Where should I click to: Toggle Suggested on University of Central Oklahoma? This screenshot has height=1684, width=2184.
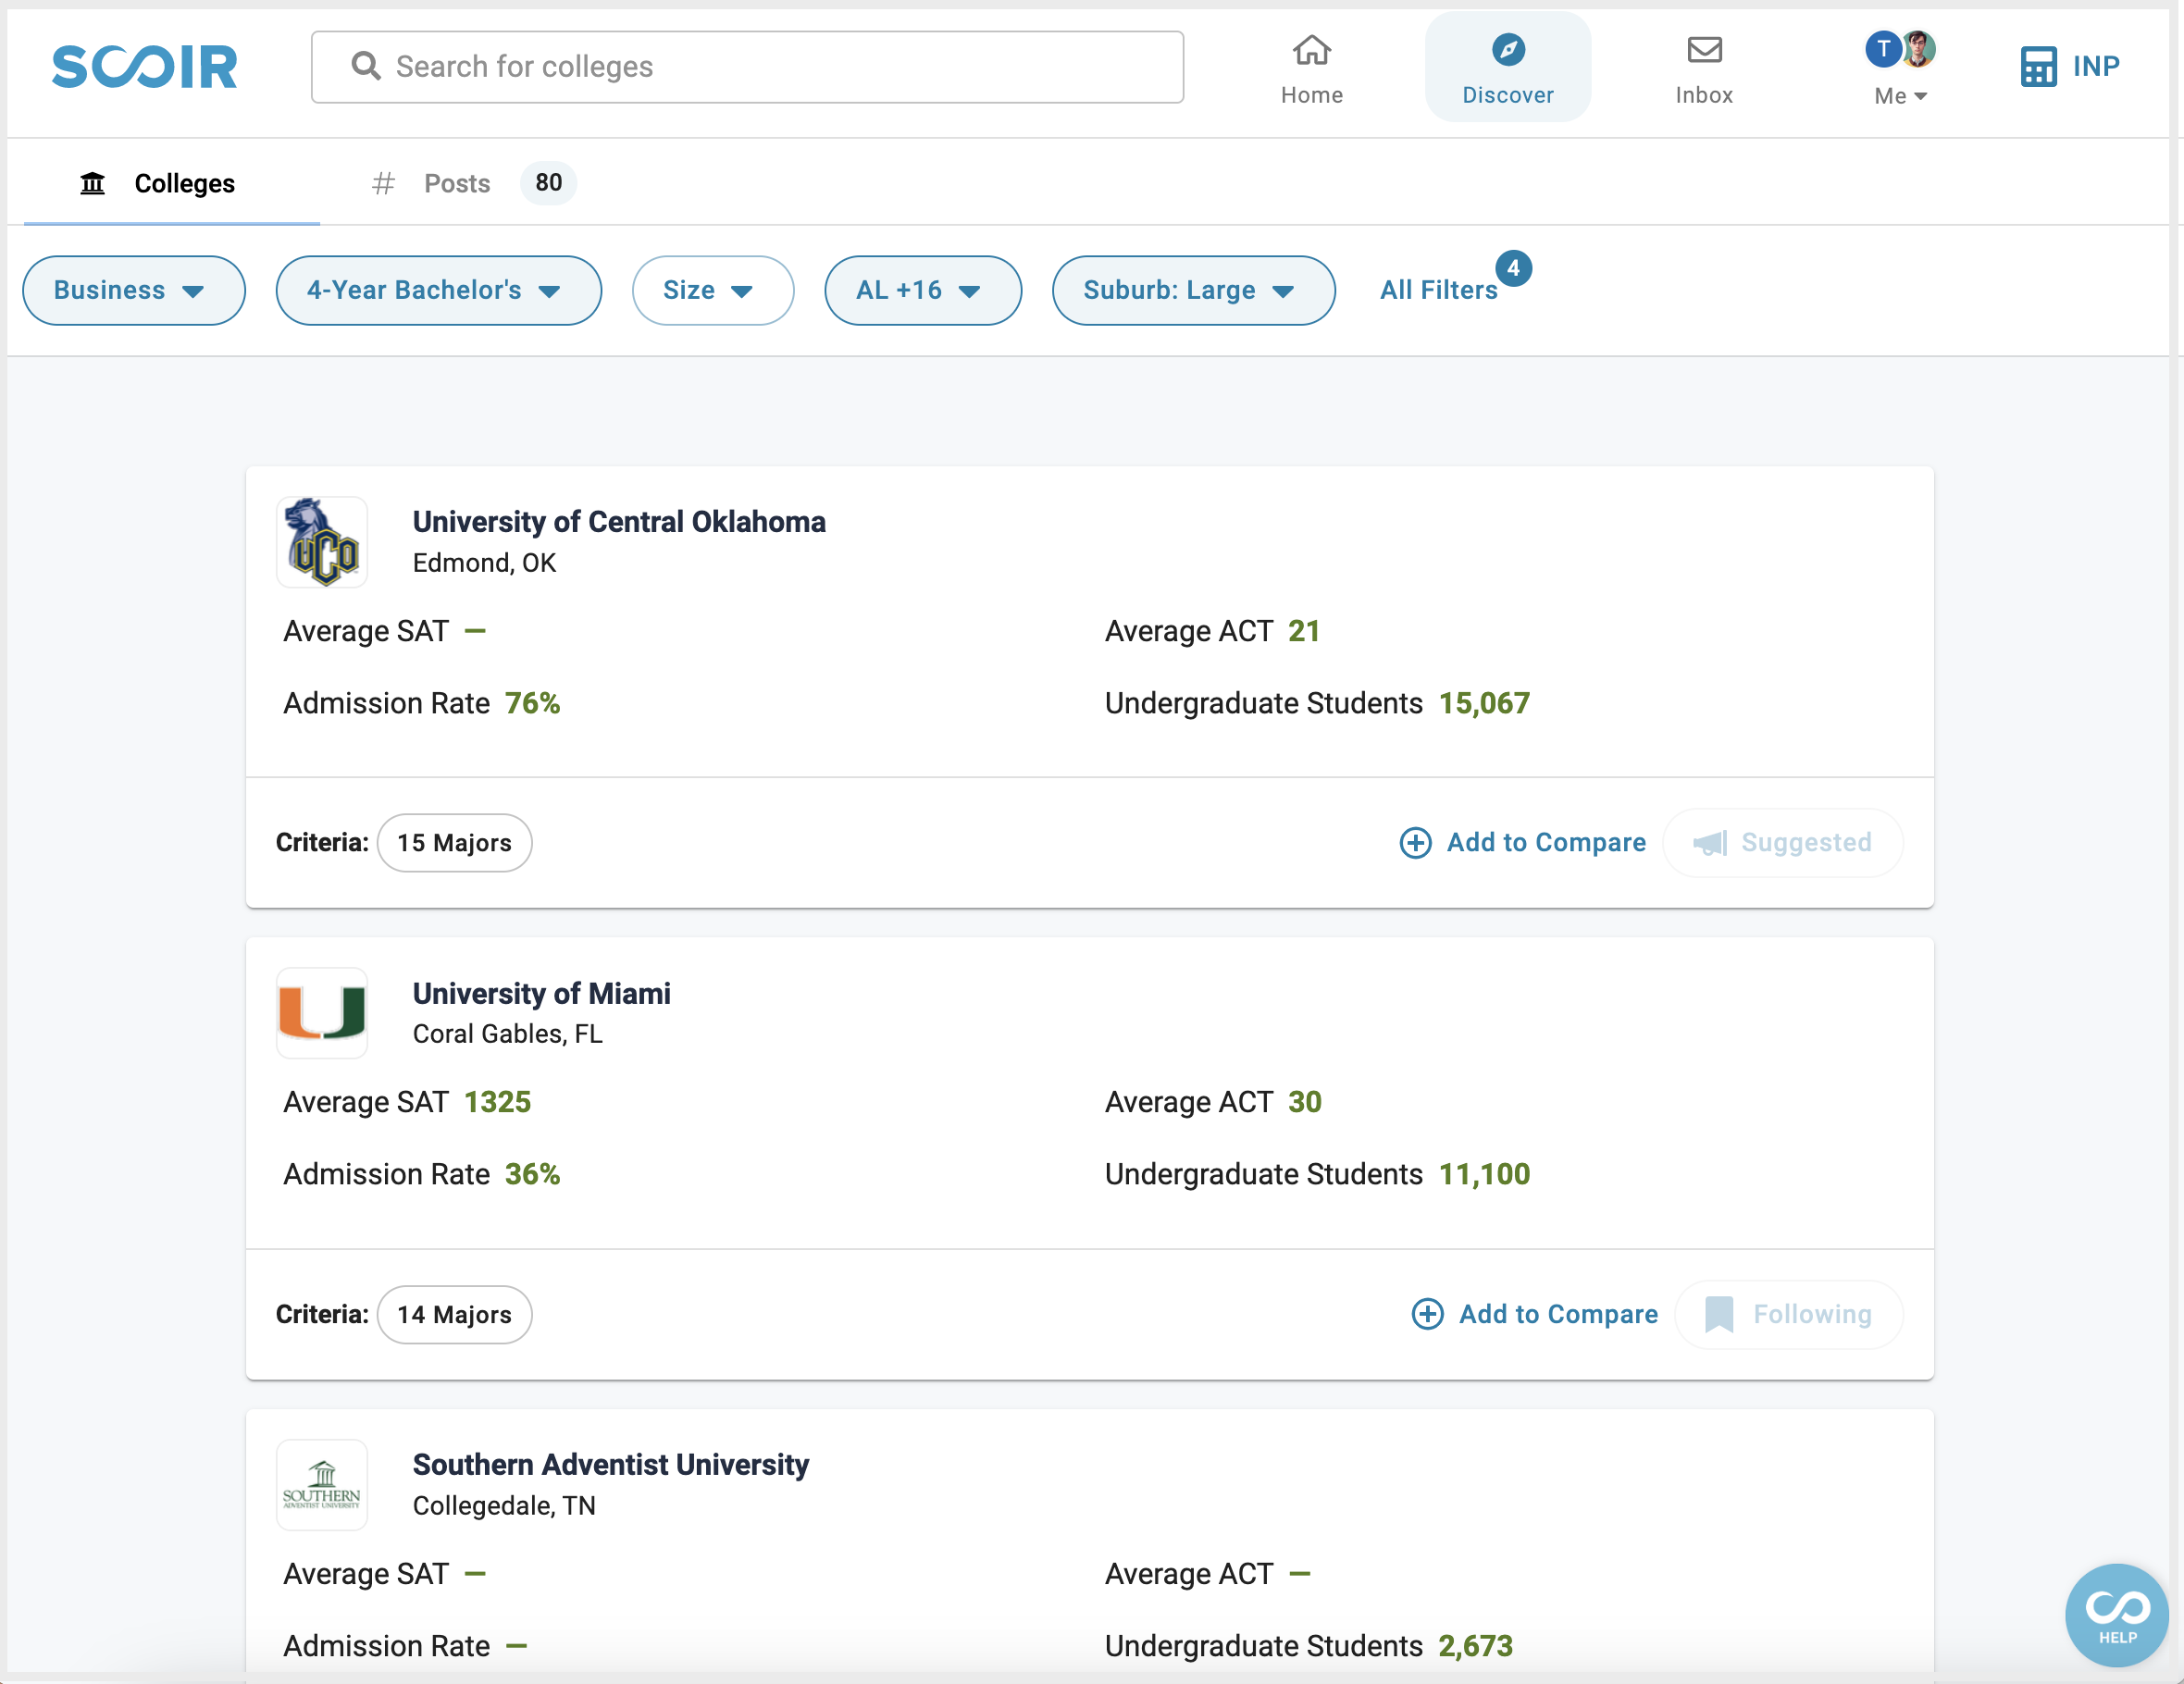tap(1782, 843)
